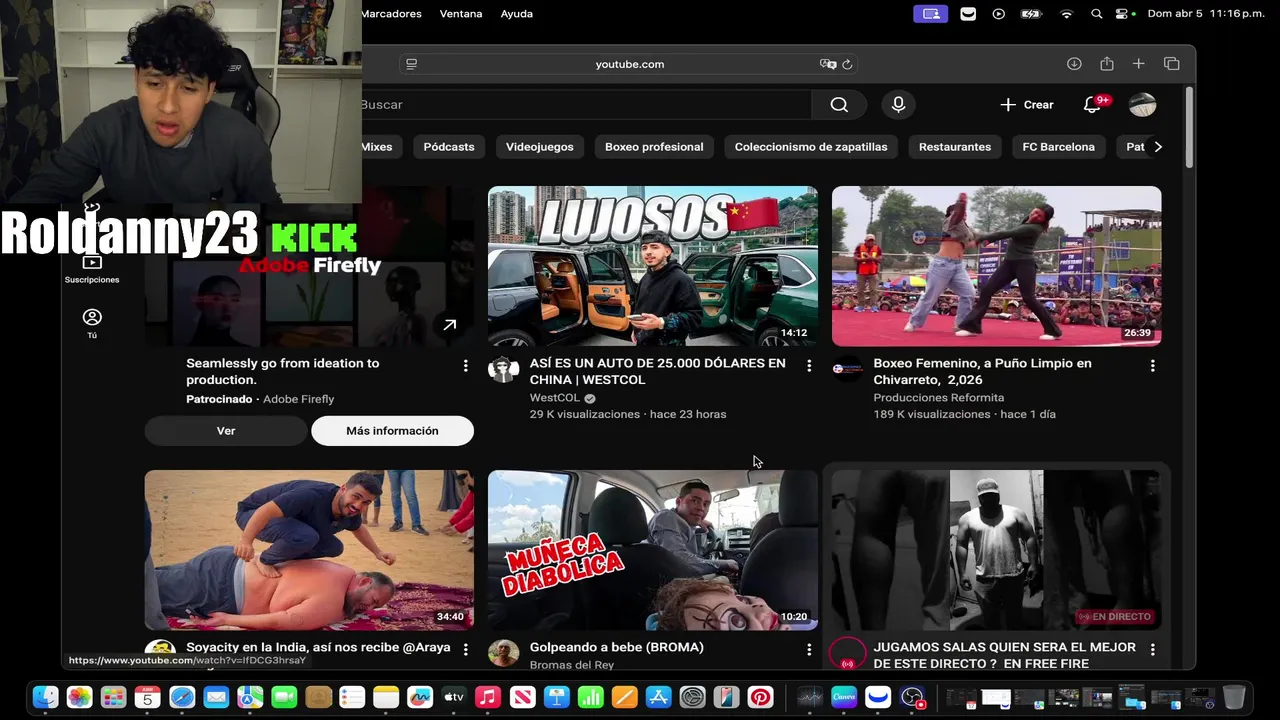
Task: Open Safari downloads icon
Action: (x=1074, y=64)
